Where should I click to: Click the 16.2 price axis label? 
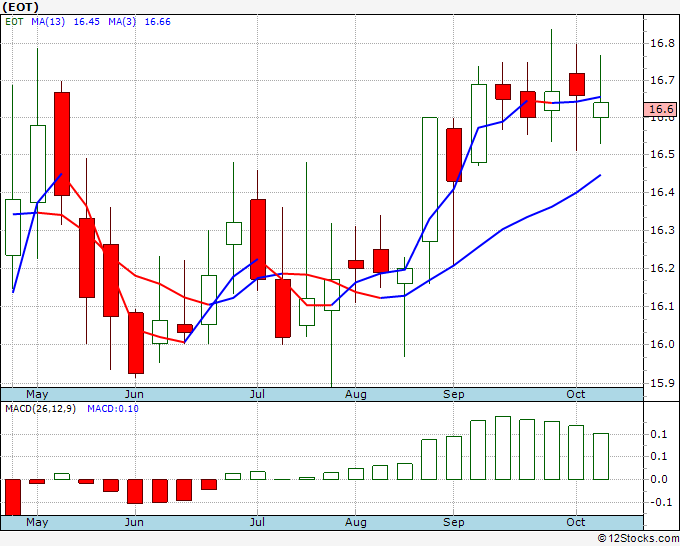coord(662,268)
